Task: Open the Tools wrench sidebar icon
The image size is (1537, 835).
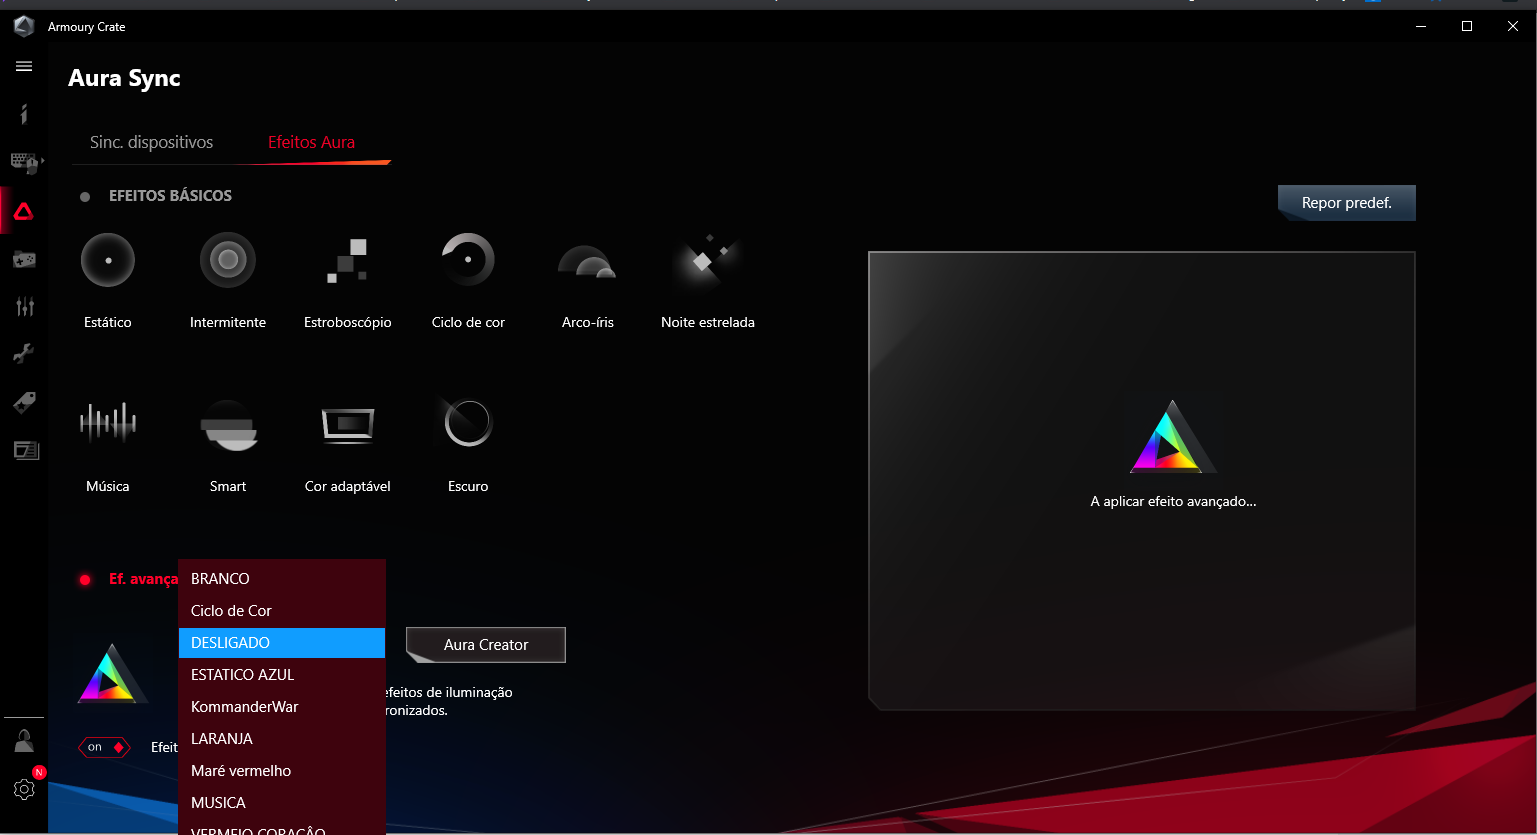Action: coord(24,353)
